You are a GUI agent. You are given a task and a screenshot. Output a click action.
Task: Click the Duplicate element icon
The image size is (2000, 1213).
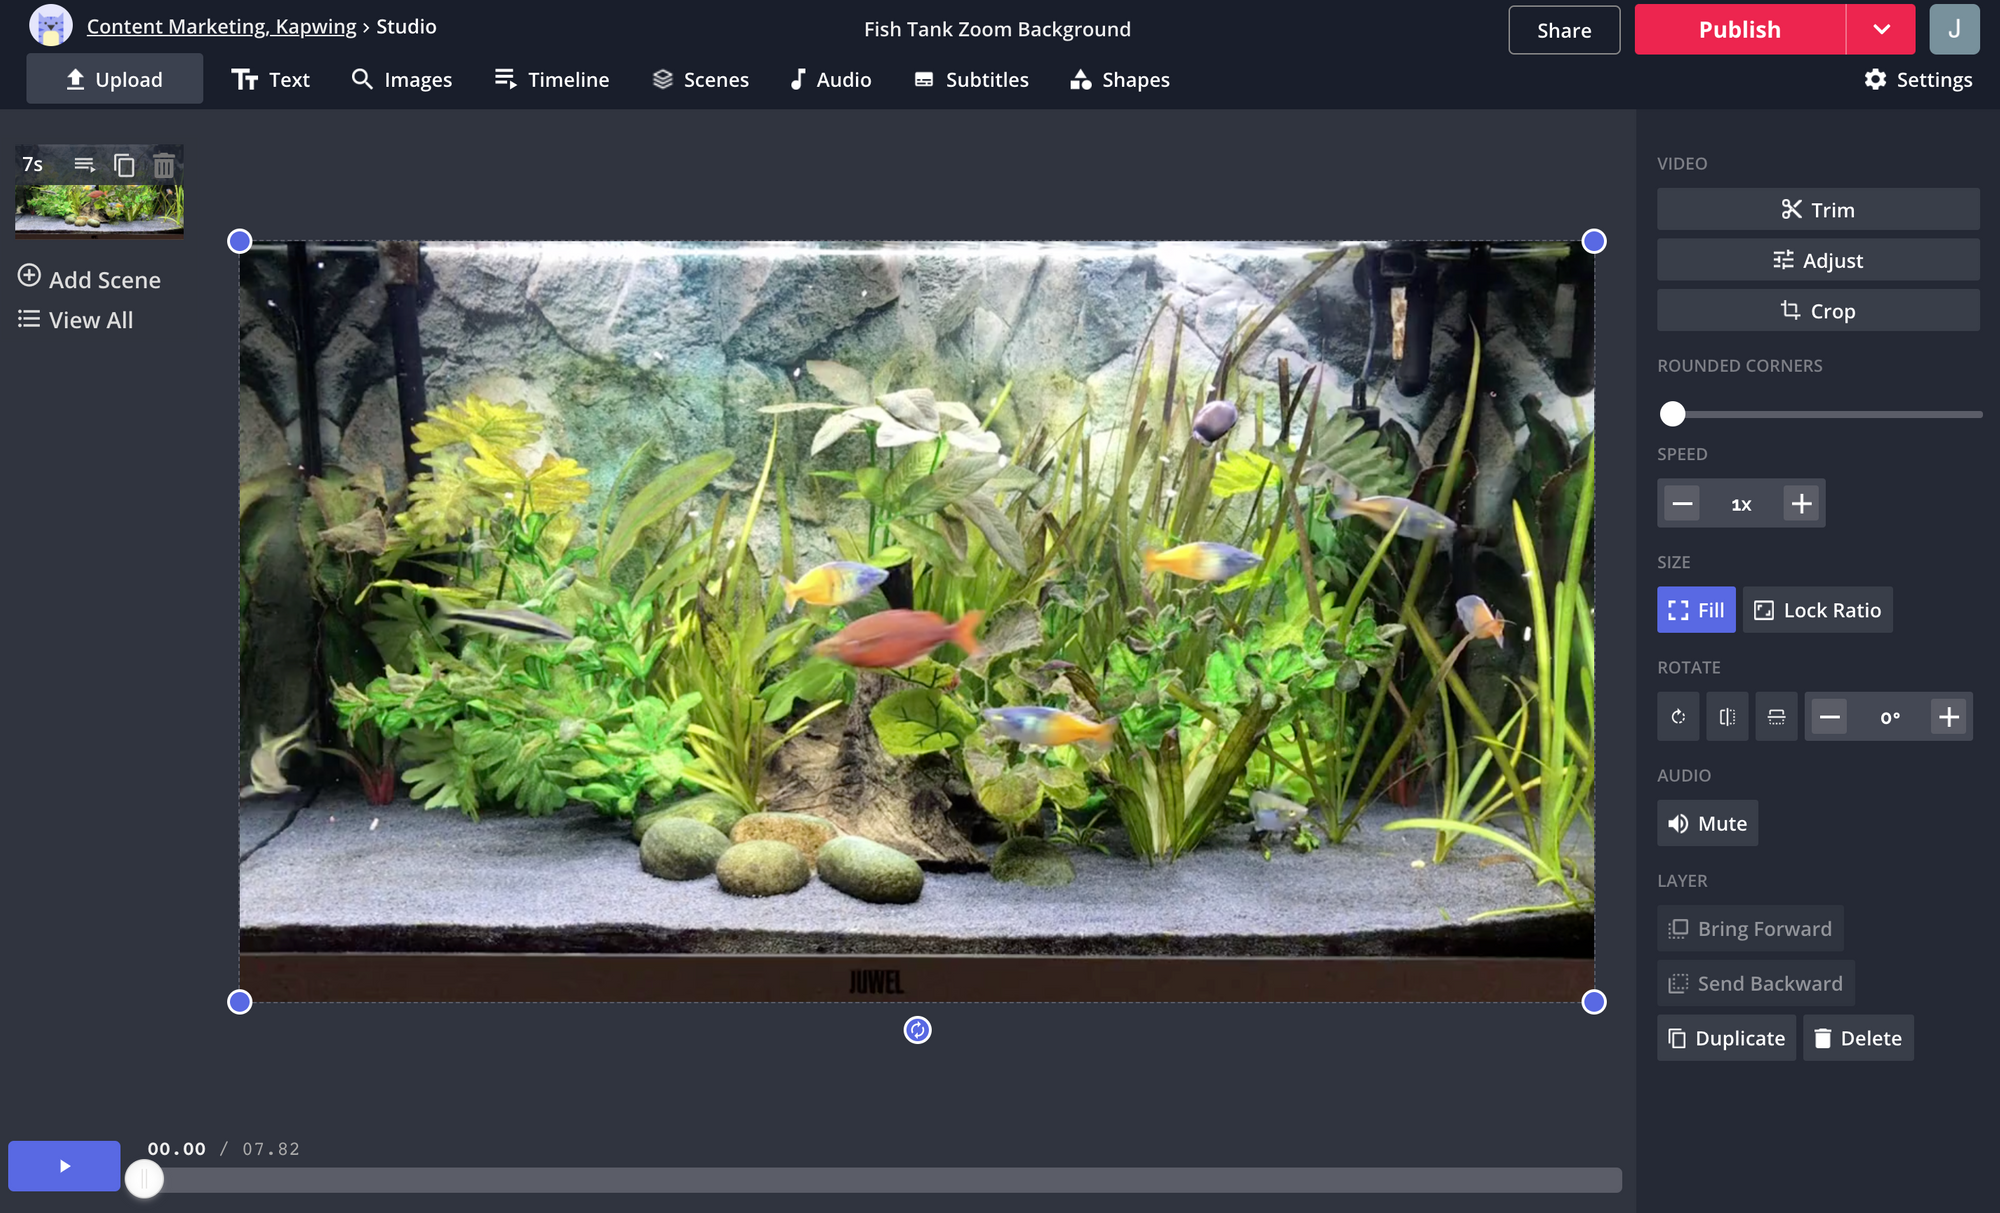coord(1724,1037)
